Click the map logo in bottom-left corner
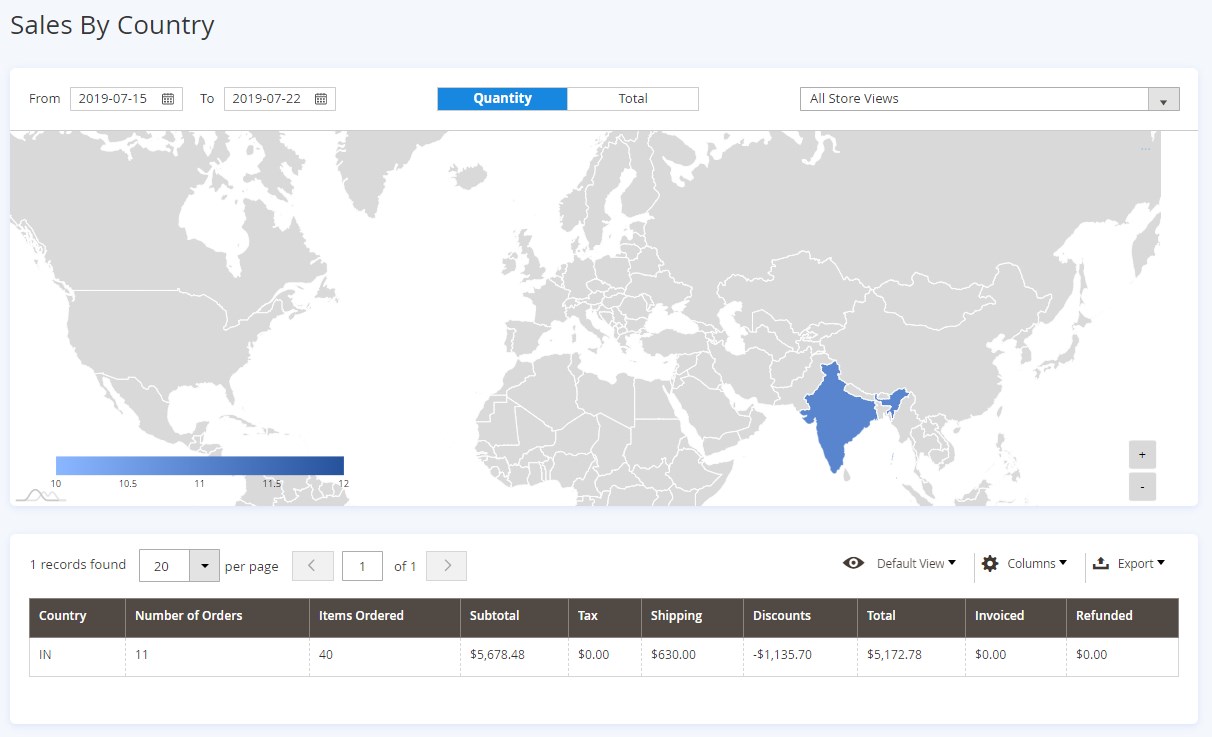The image size is (1212, 737). click(40, 494)
